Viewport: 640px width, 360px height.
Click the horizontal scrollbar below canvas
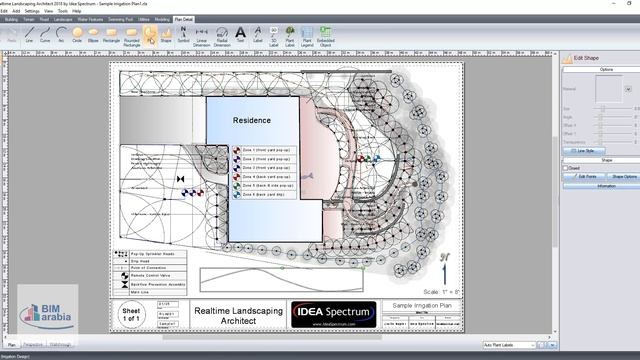(x=272, y=337)
